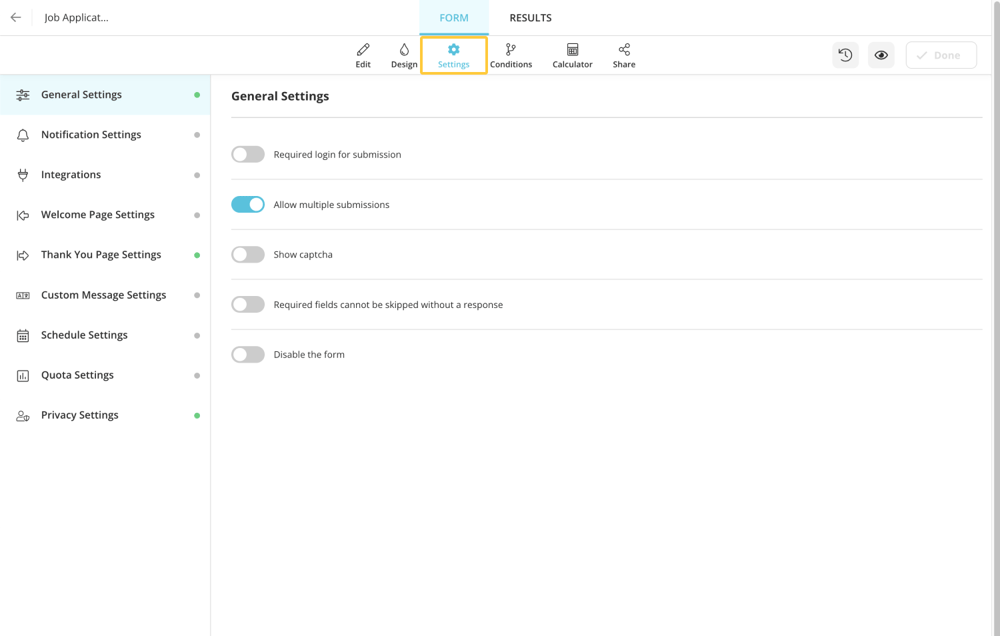1000x636 pixels.
Task: Open the Share tool
Action: (624, 55)
